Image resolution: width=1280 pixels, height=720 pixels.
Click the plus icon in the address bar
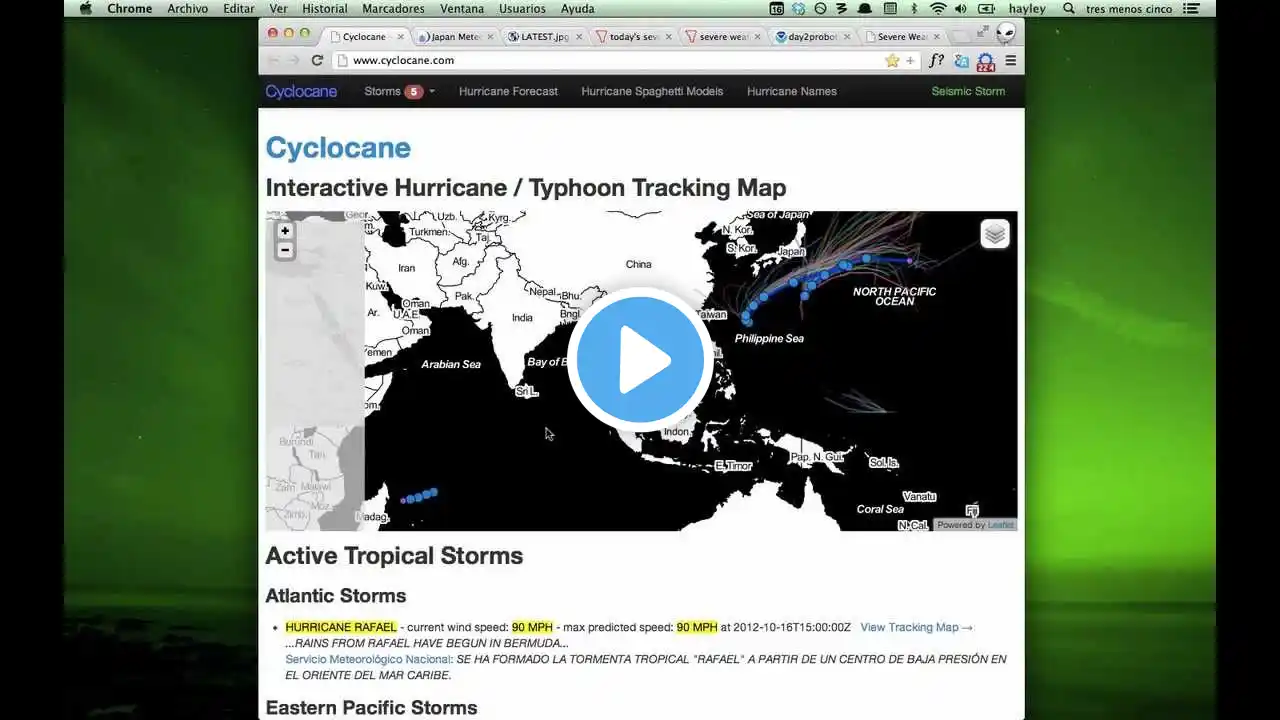click(910, 60)
